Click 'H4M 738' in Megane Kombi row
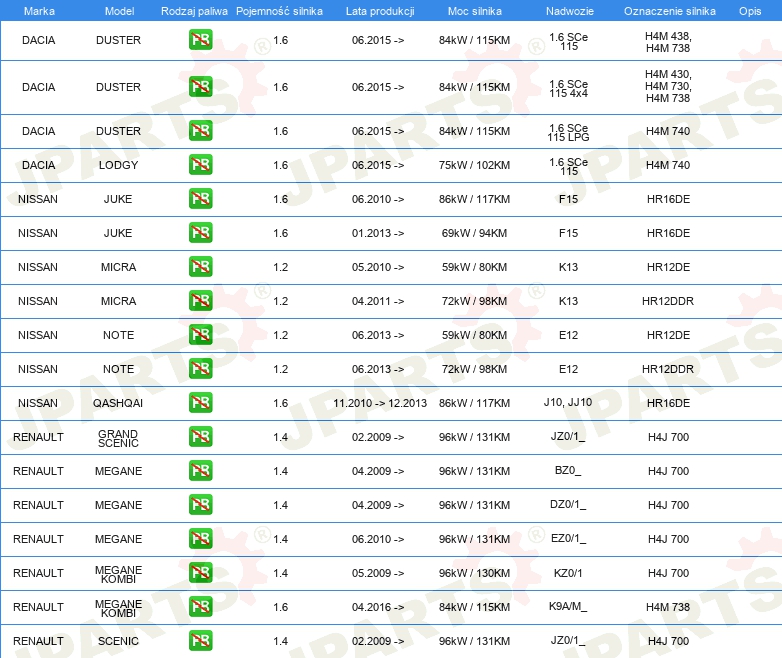Viewport: 782px width, 658px height. pyautogui.click(x=668, y=607)
